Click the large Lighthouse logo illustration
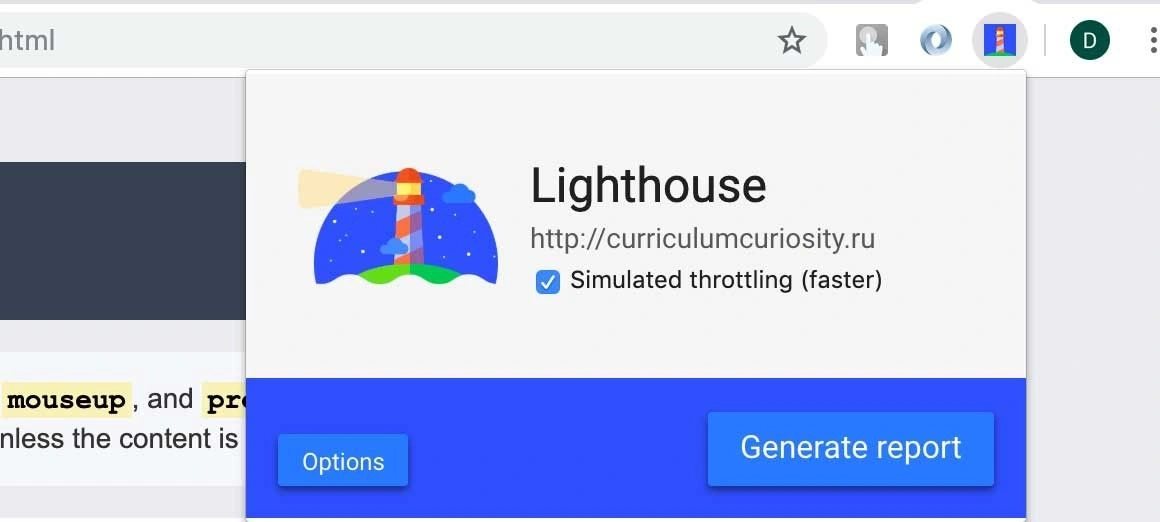The height and width of the screenshot is (522, 1160). [399, 226]
